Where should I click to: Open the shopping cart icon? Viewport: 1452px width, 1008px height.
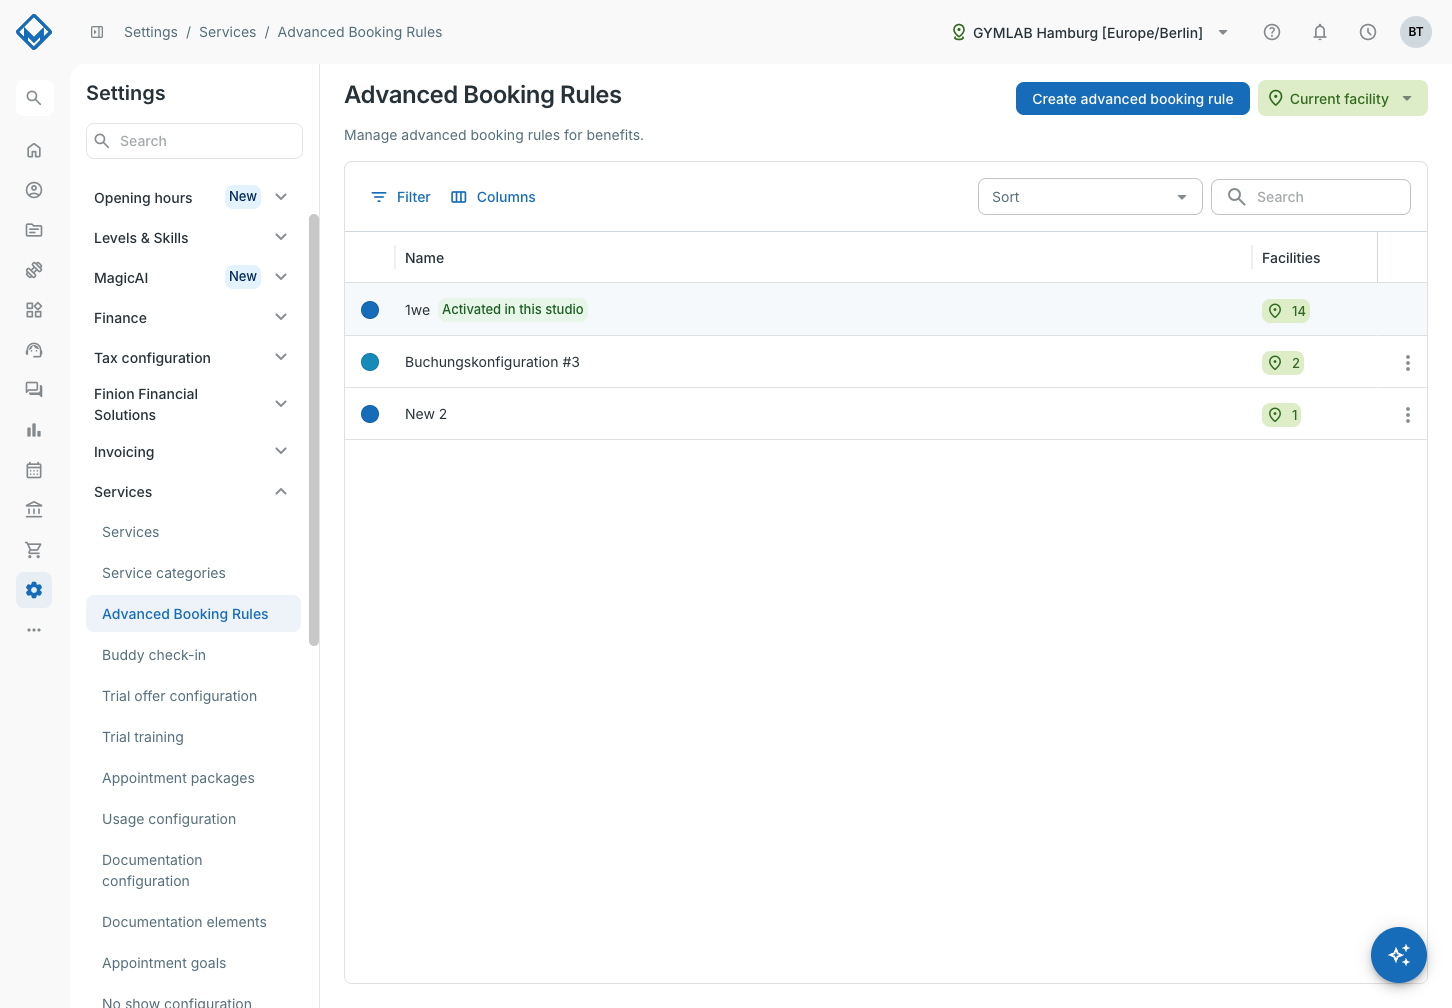tap(34, 550)
